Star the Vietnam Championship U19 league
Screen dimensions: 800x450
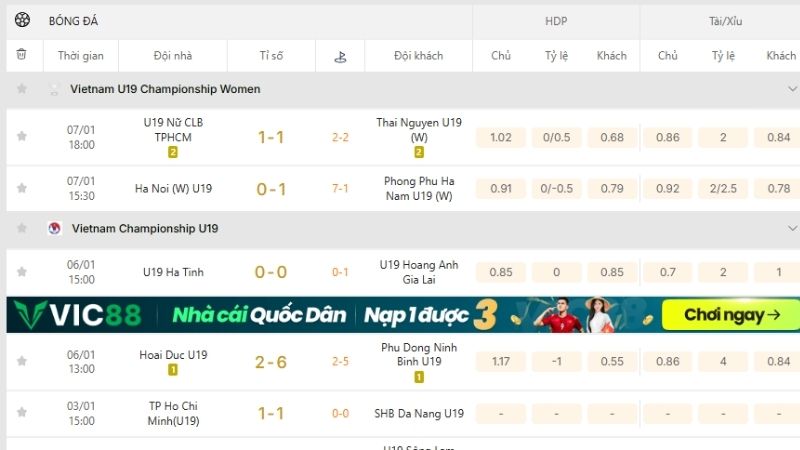[22, 228]
